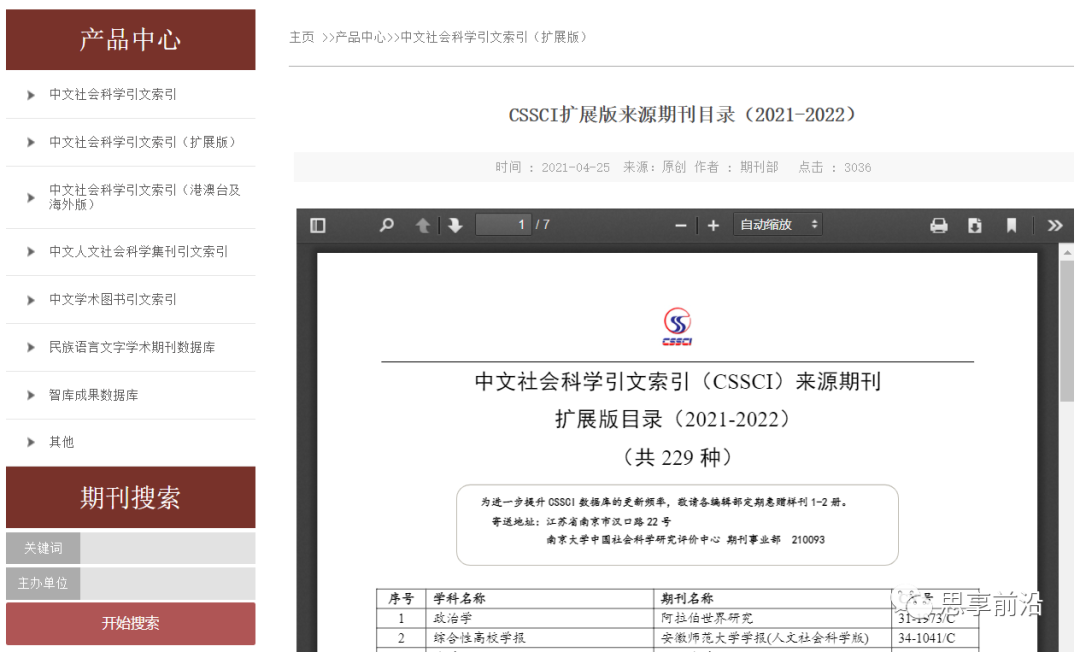Open 民族语言文字学术期刊数据库 menu item
This screenshot has height=652, width=1080.
click(132, 347)
